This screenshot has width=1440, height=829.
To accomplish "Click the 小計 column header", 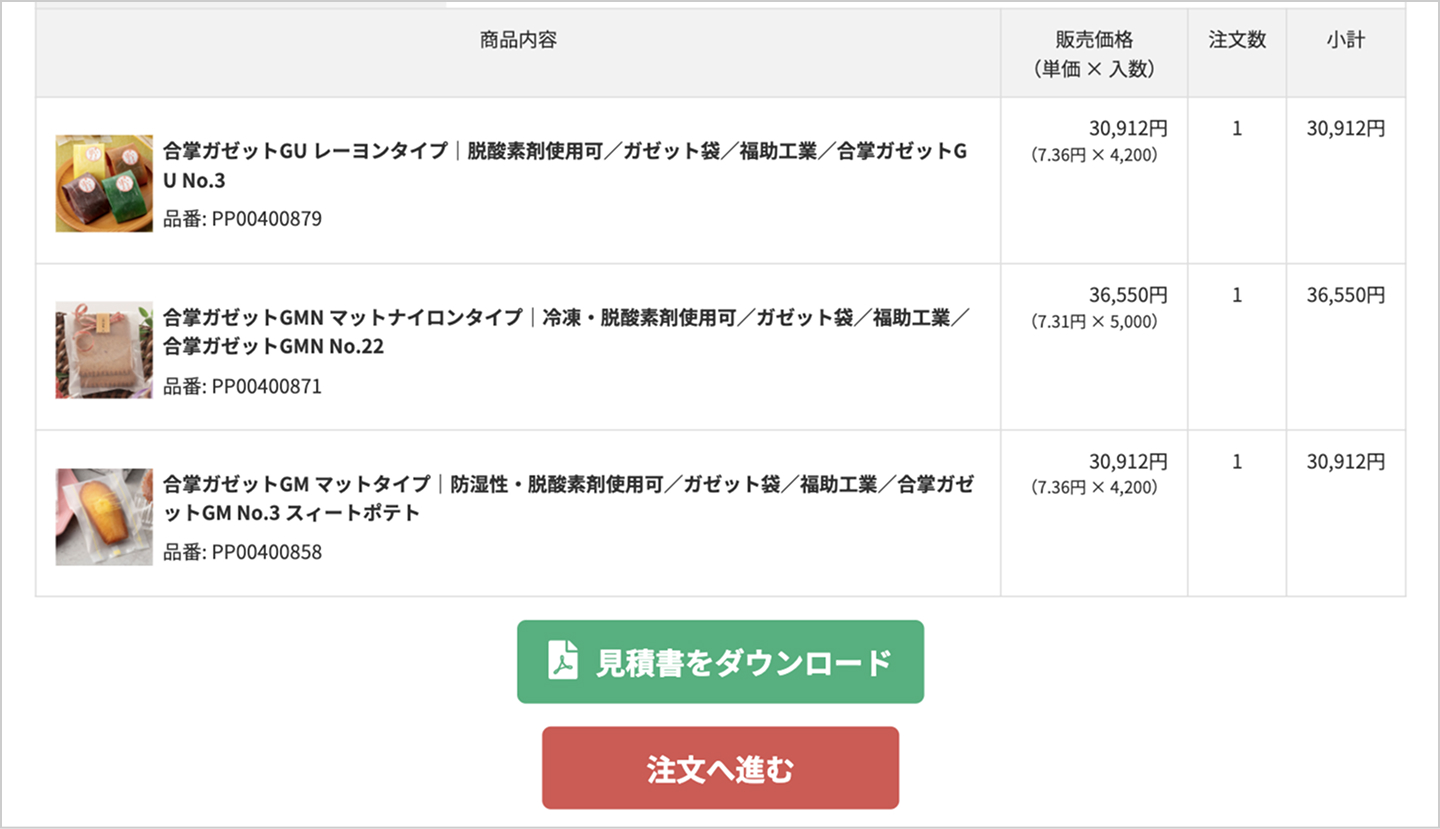I will (1346, 40).
